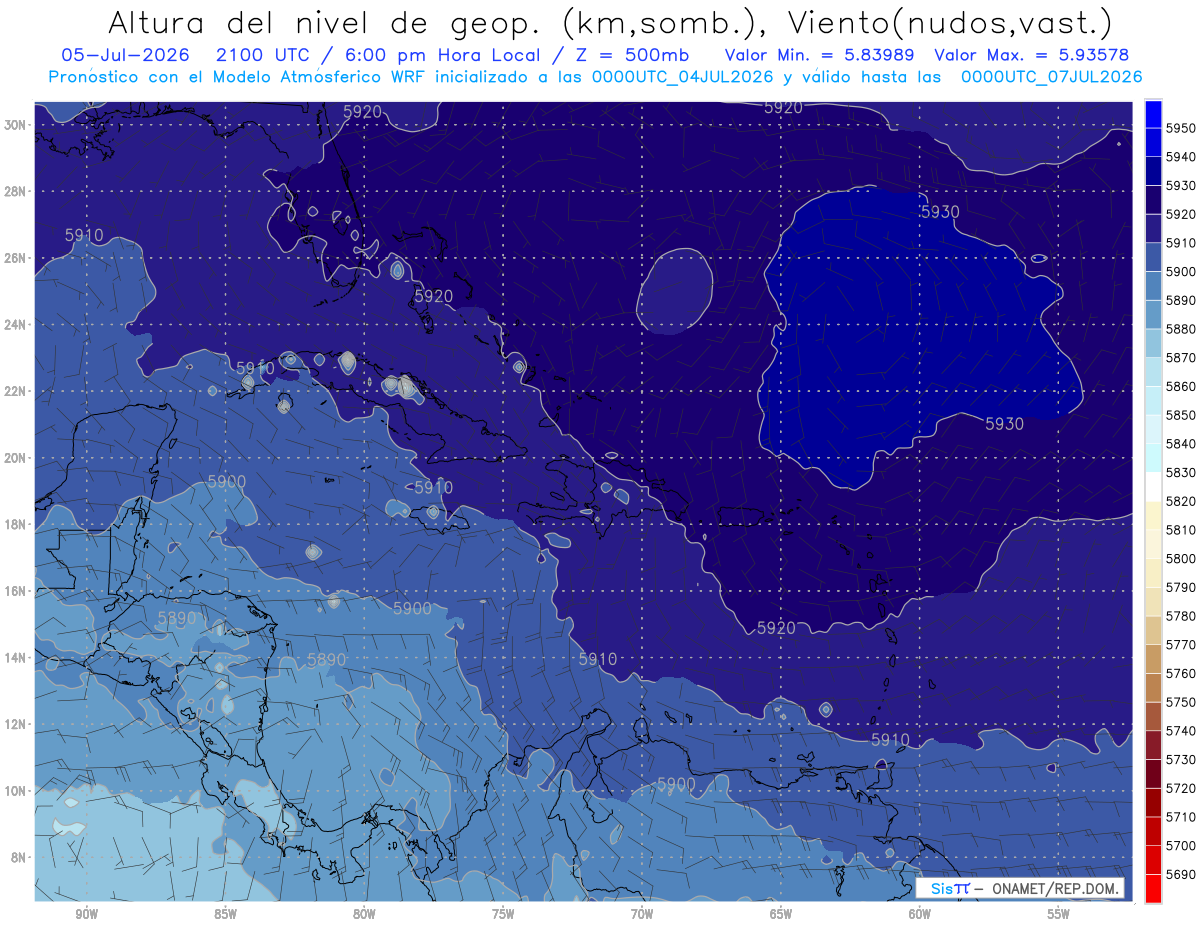This screenshot has height=927, width=1200.
Task: Click the '70W' longitude axis label
Action: click(x=642, y=914)
